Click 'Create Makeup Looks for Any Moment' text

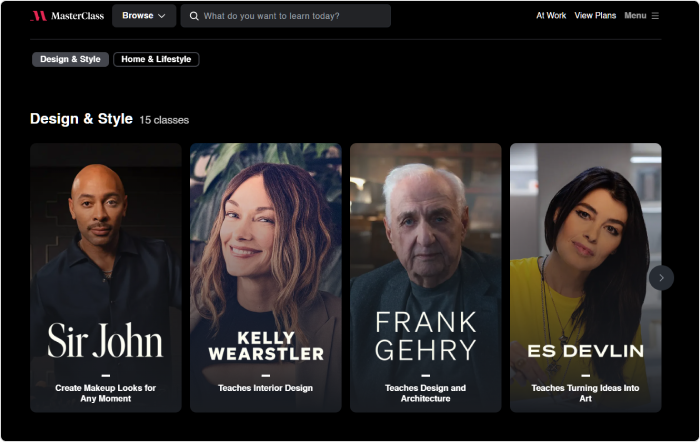click(x=105, y=393)
